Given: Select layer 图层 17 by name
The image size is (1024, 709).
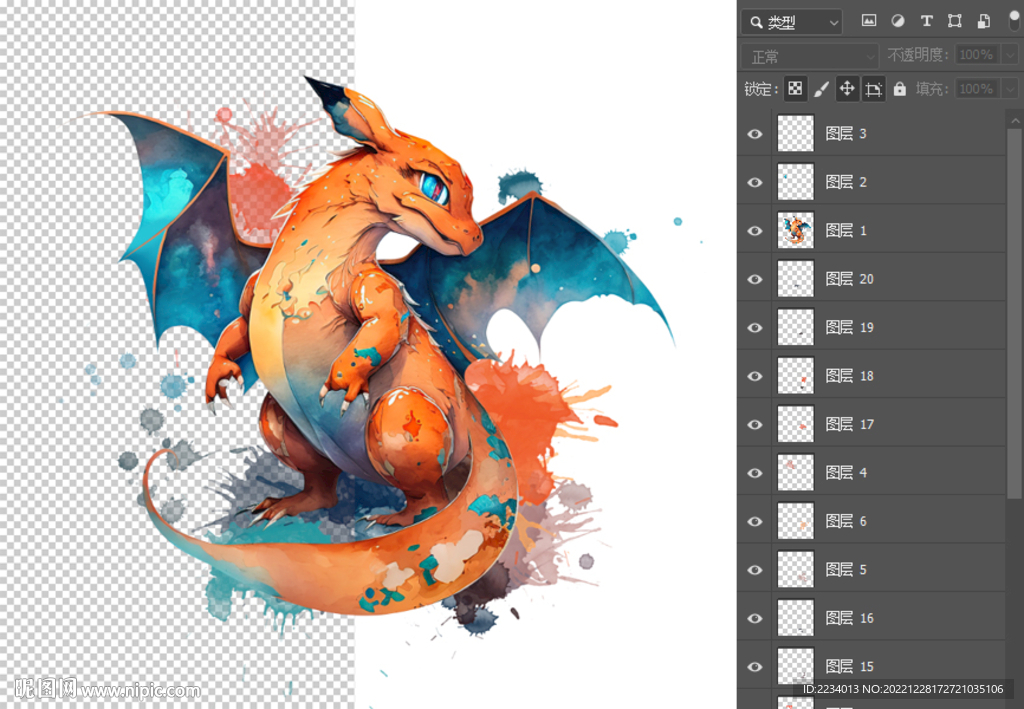Looking at the screenshot, I should tap(849, 424).
